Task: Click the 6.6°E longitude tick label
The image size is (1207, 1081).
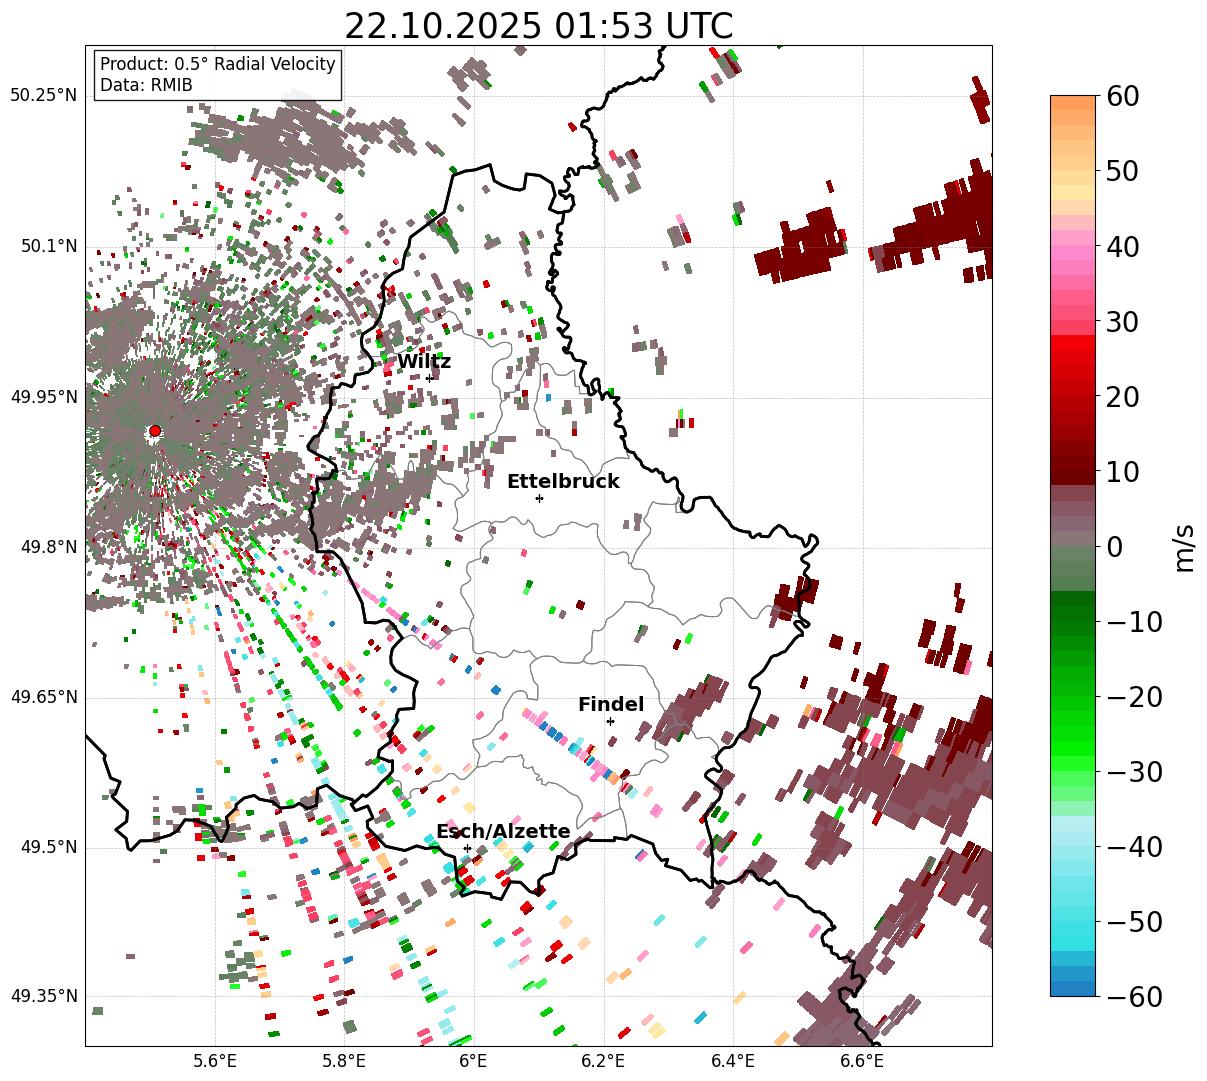Action: (862, 1061)
